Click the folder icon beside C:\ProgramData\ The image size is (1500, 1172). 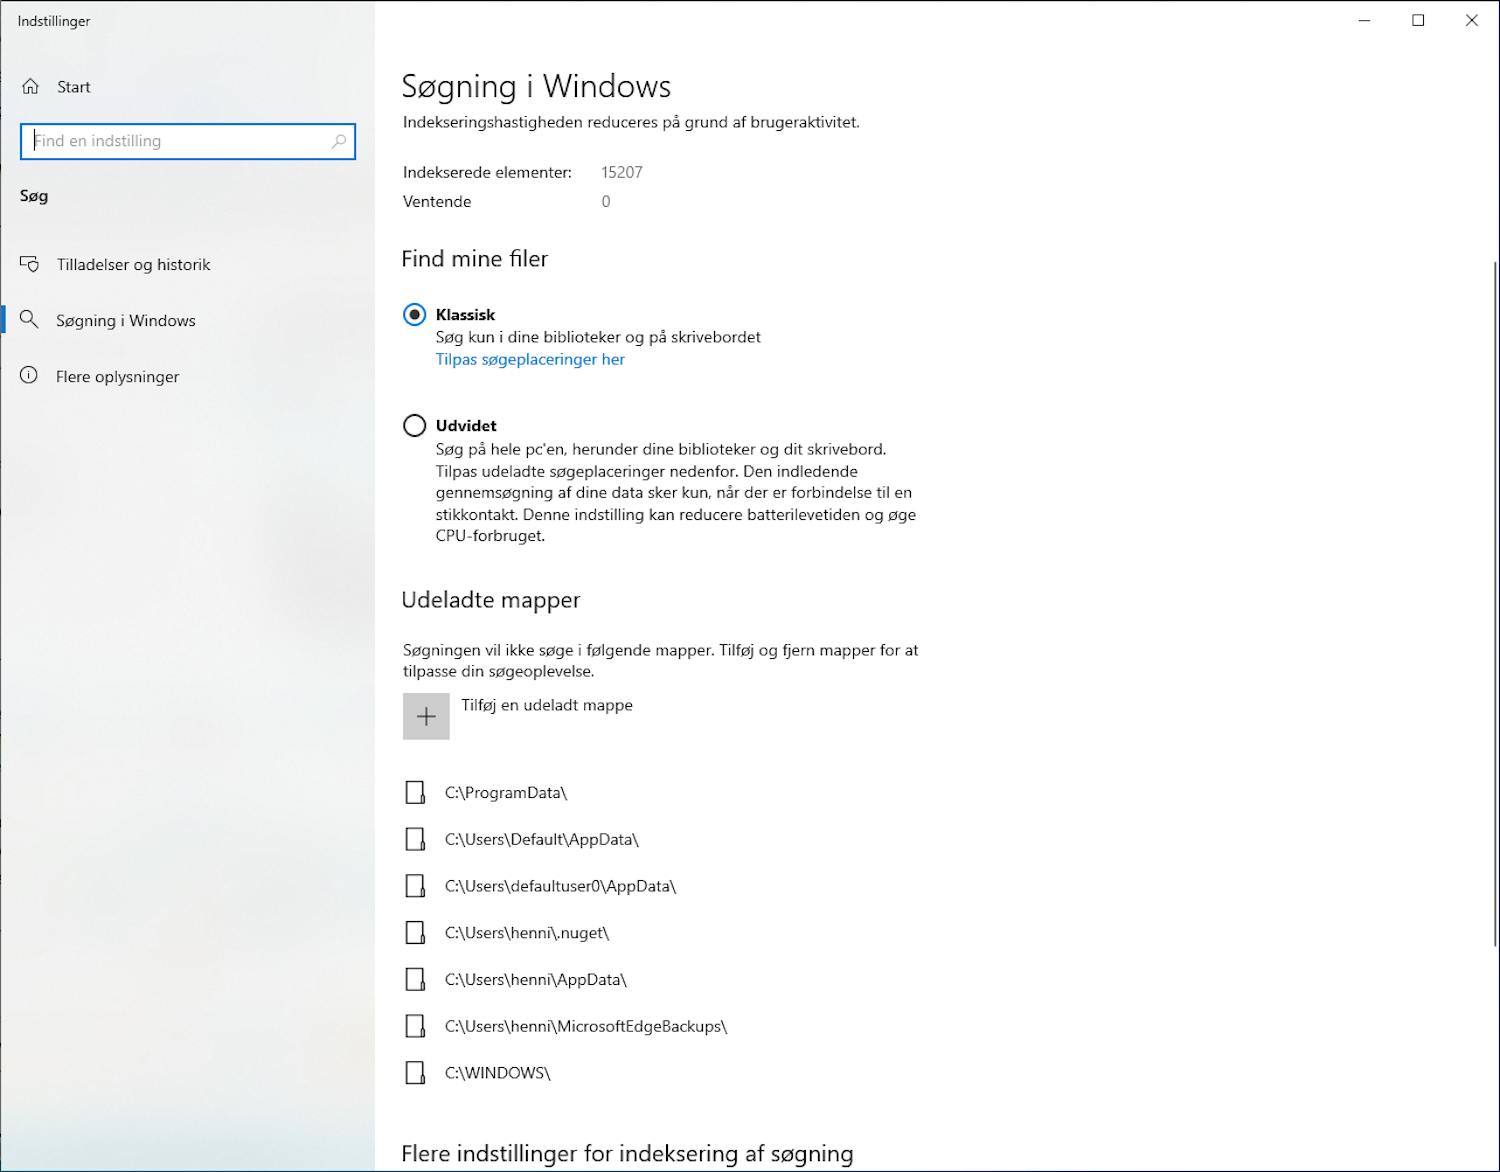pos(415,792)
